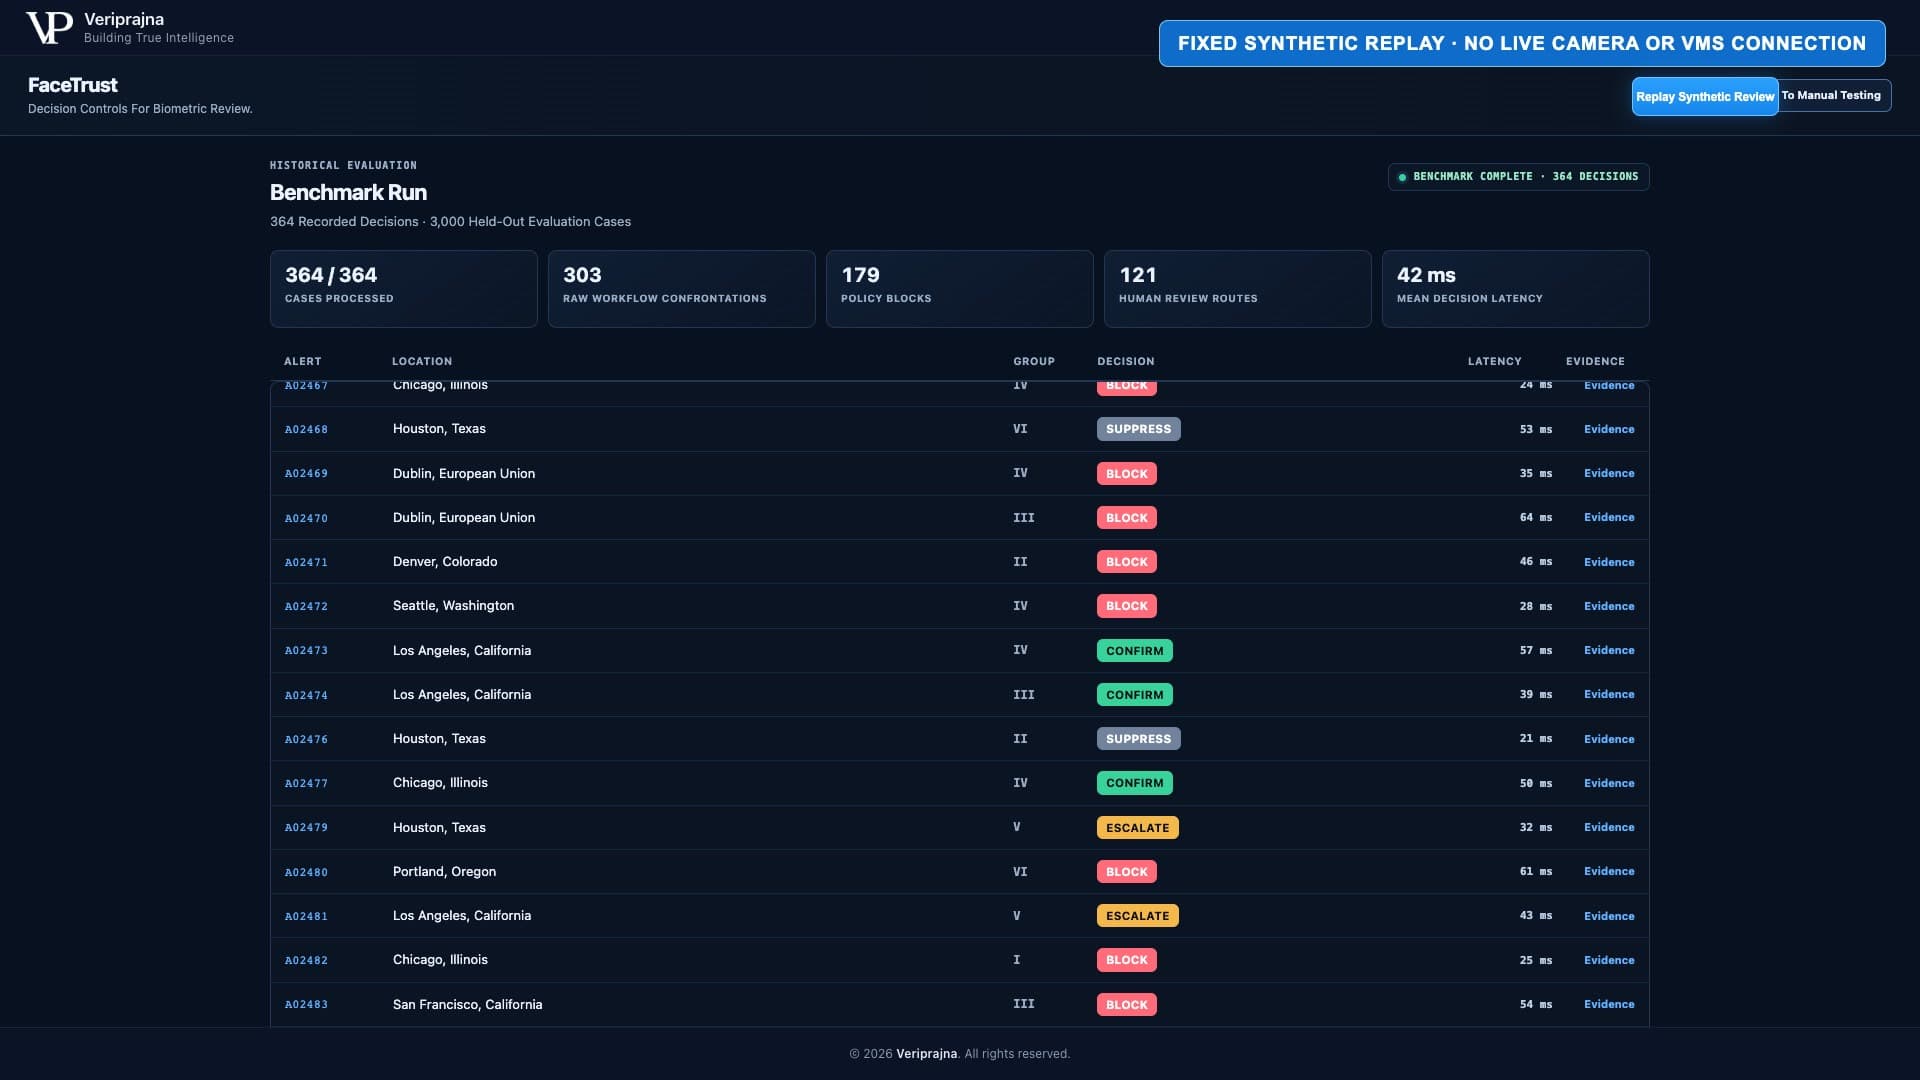Open Evidence for alert A02481
1920x1080 pixels.
[1609, 916]
